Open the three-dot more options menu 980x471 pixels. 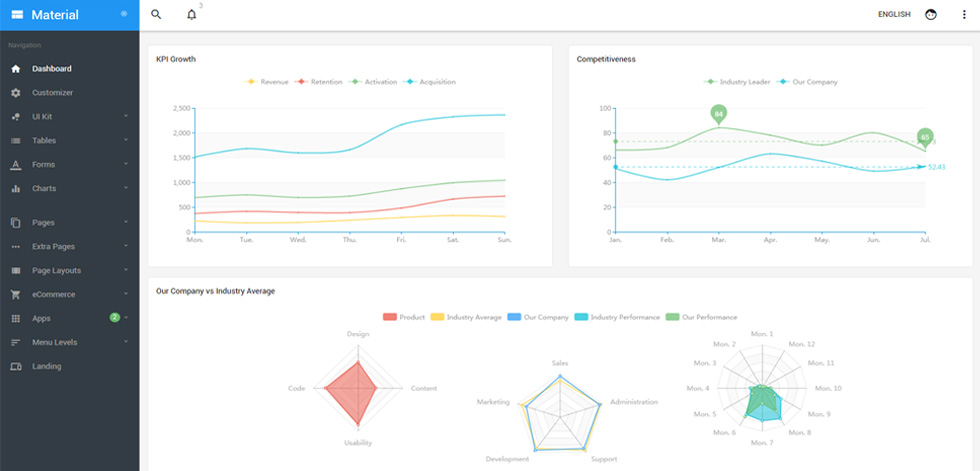click(964, 14)
